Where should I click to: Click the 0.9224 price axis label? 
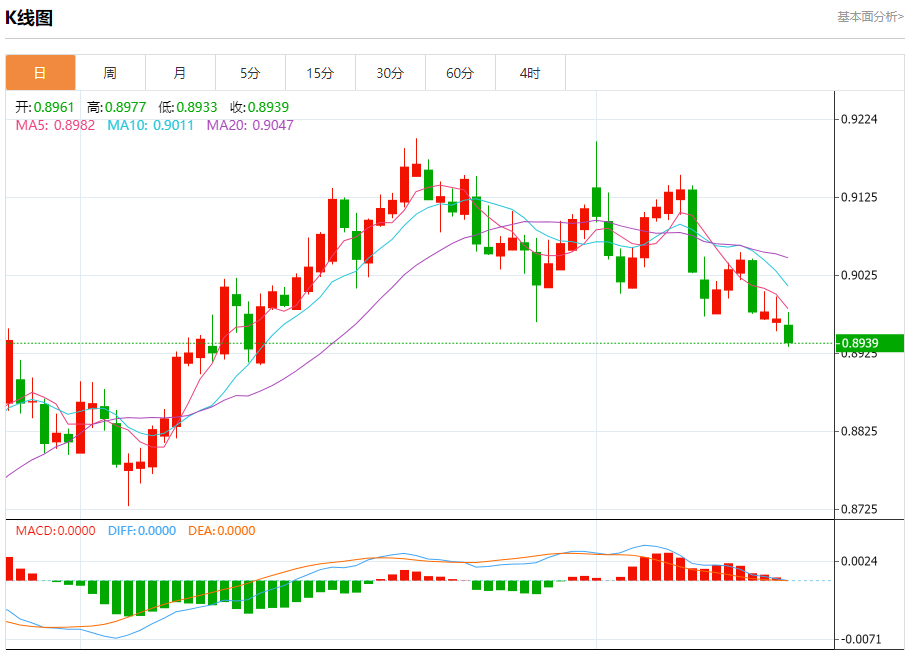pos(860,120)
